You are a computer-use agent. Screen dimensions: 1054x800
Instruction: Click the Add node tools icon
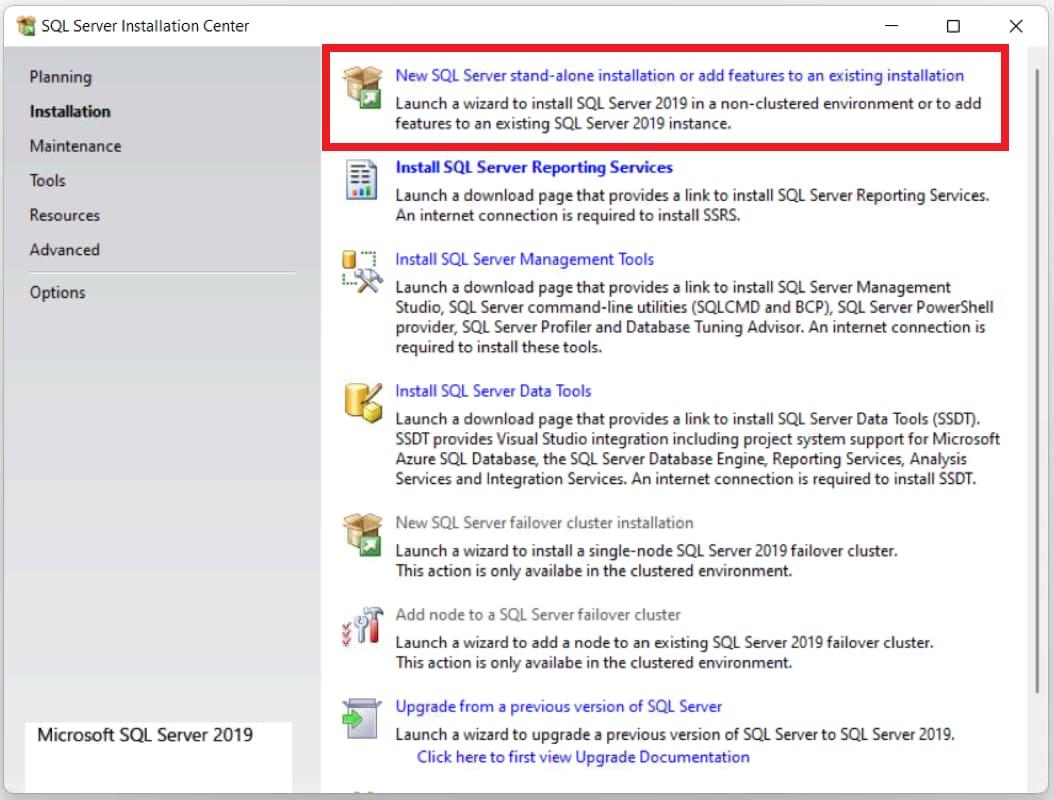tap(361, 626)
